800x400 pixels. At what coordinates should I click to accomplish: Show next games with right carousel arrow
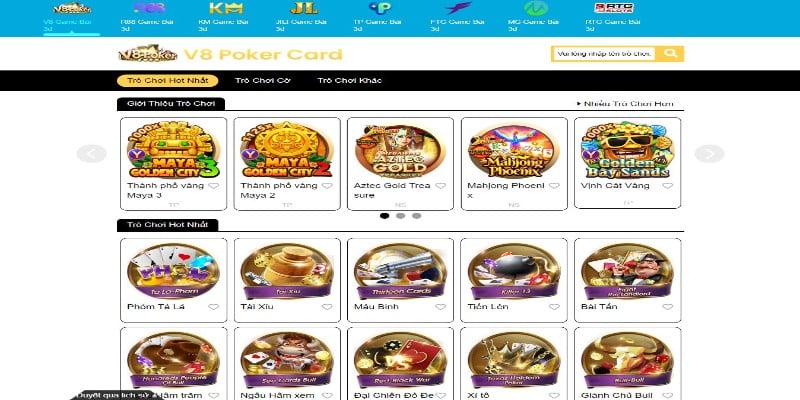point(709,154)
